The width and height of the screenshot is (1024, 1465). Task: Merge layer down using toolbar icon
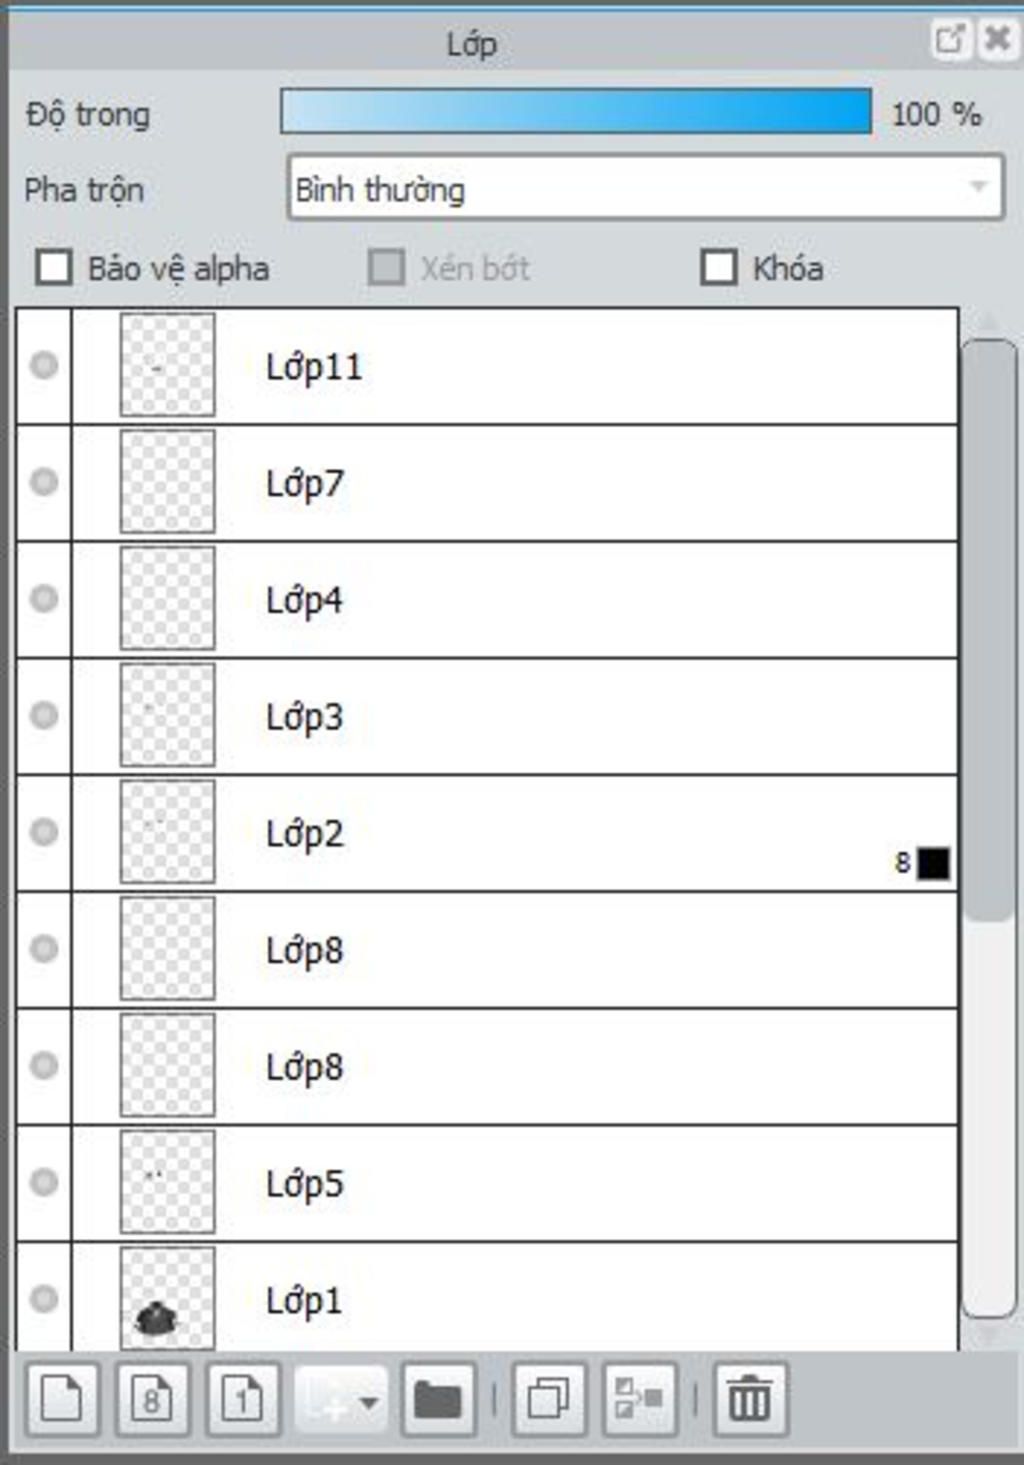640,1398
